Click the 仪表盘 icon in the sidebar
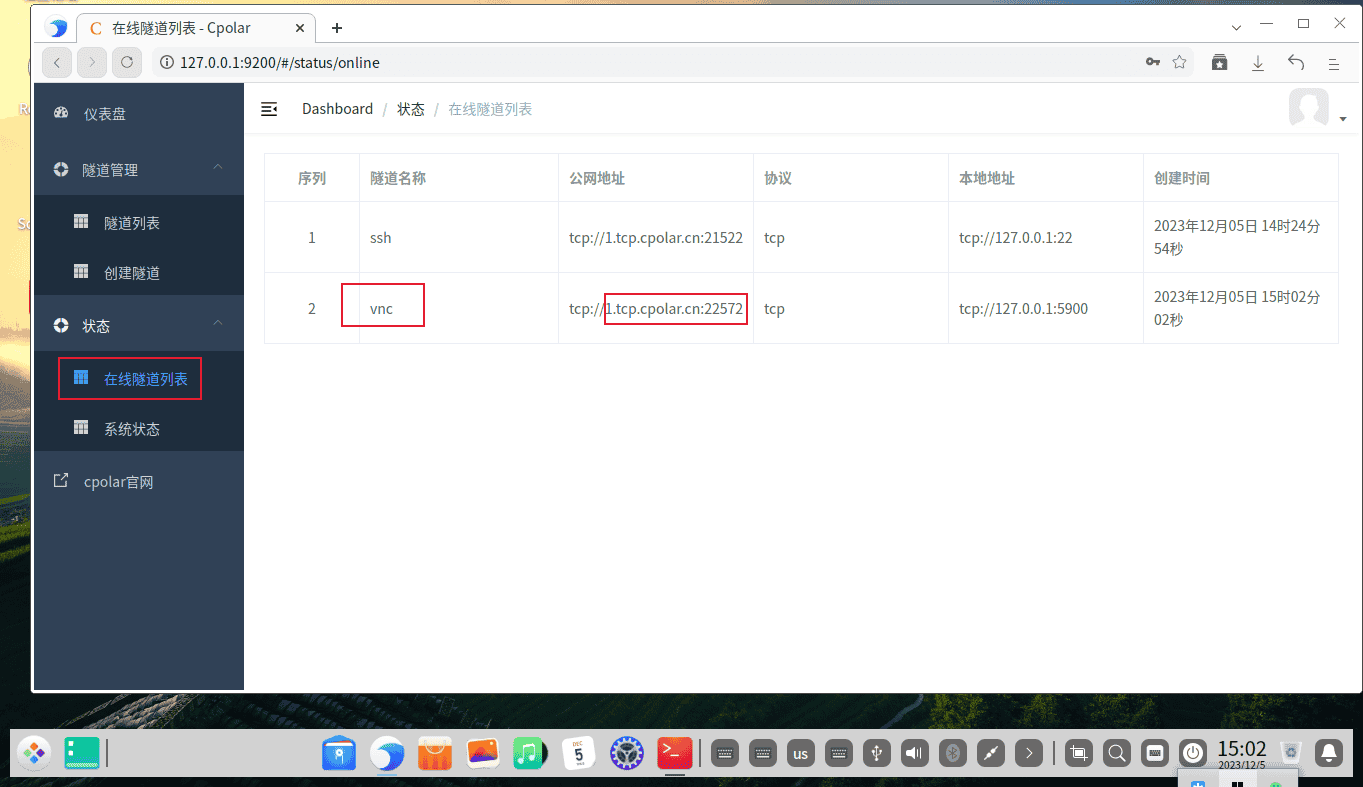Screen dimensions: 1363x787 [62, 113]
